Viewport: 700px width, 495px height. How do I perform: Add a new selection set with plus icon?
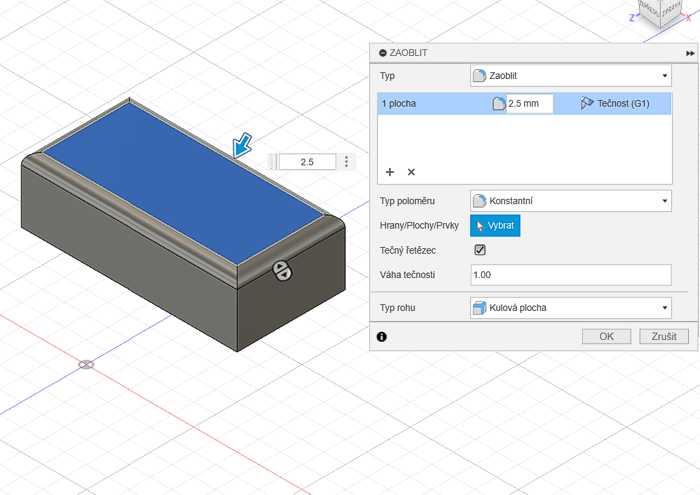click(x=390, y=172)
